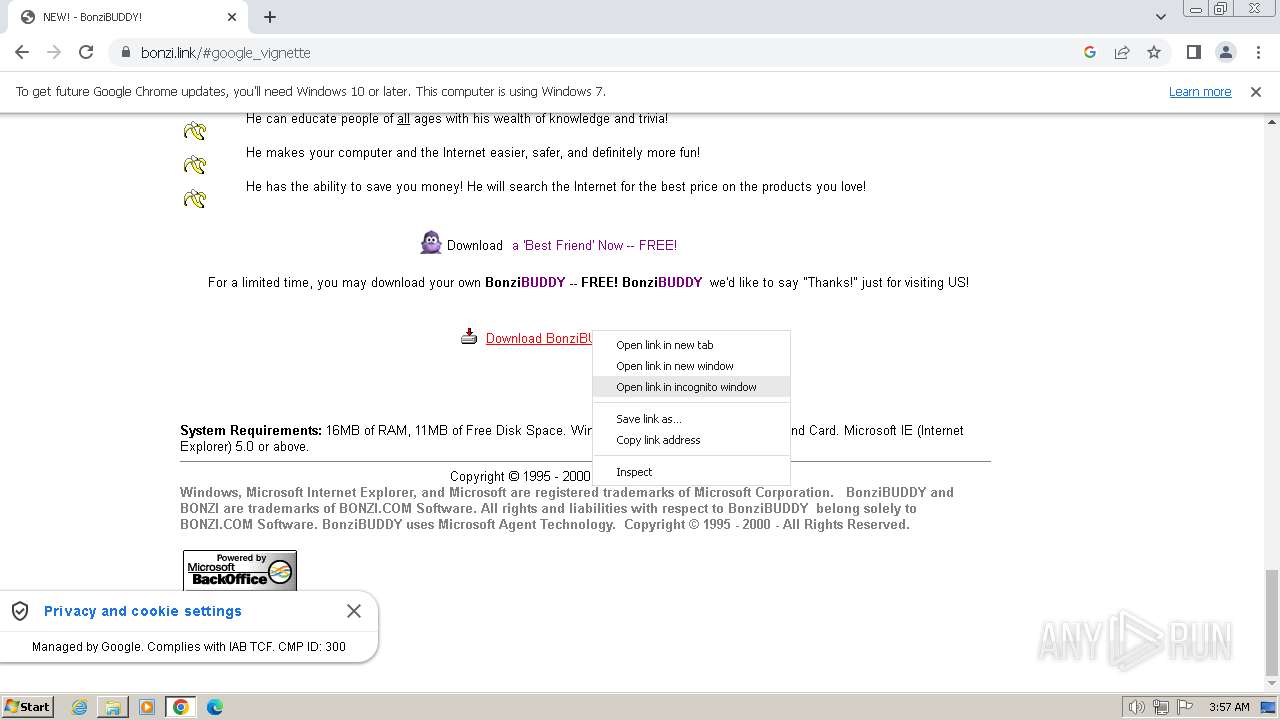Image resolution: width=1280 pixels, height=720 pixels.
Task: Click the page vertical scrollbar thumb
Action: 1271,622
